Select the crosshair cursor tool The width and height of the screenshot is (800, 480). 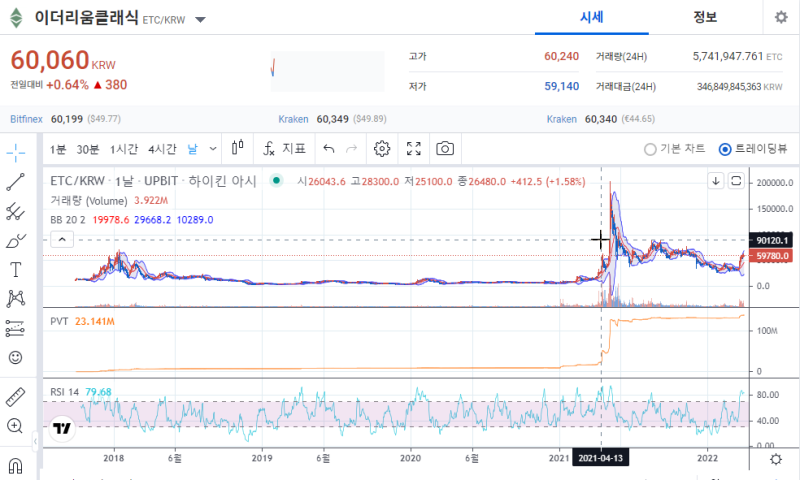(x=15, y=152)
